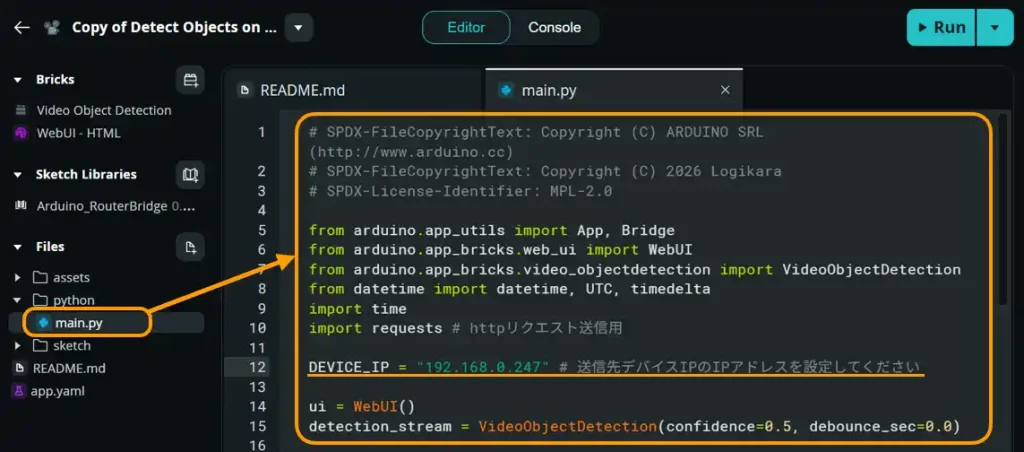Select the WebUI - HTML brick
The image size is (1024, 452).
tap(78, 133)
